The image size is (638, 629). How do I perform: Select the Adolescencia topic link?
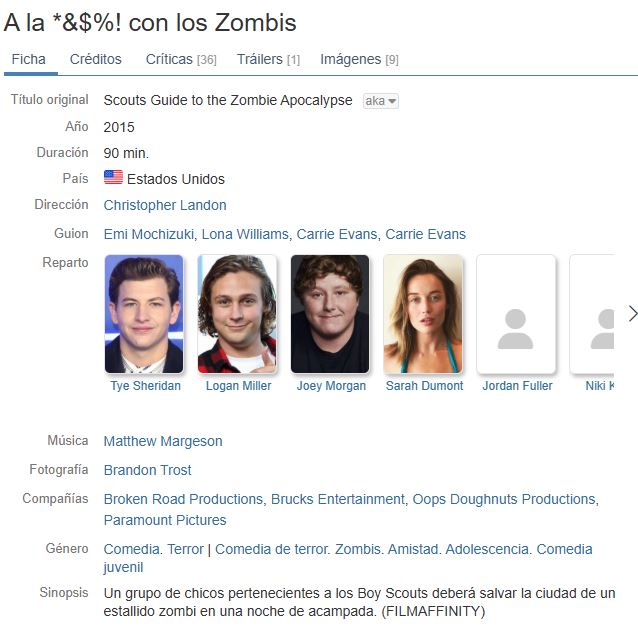coord(487,549)
